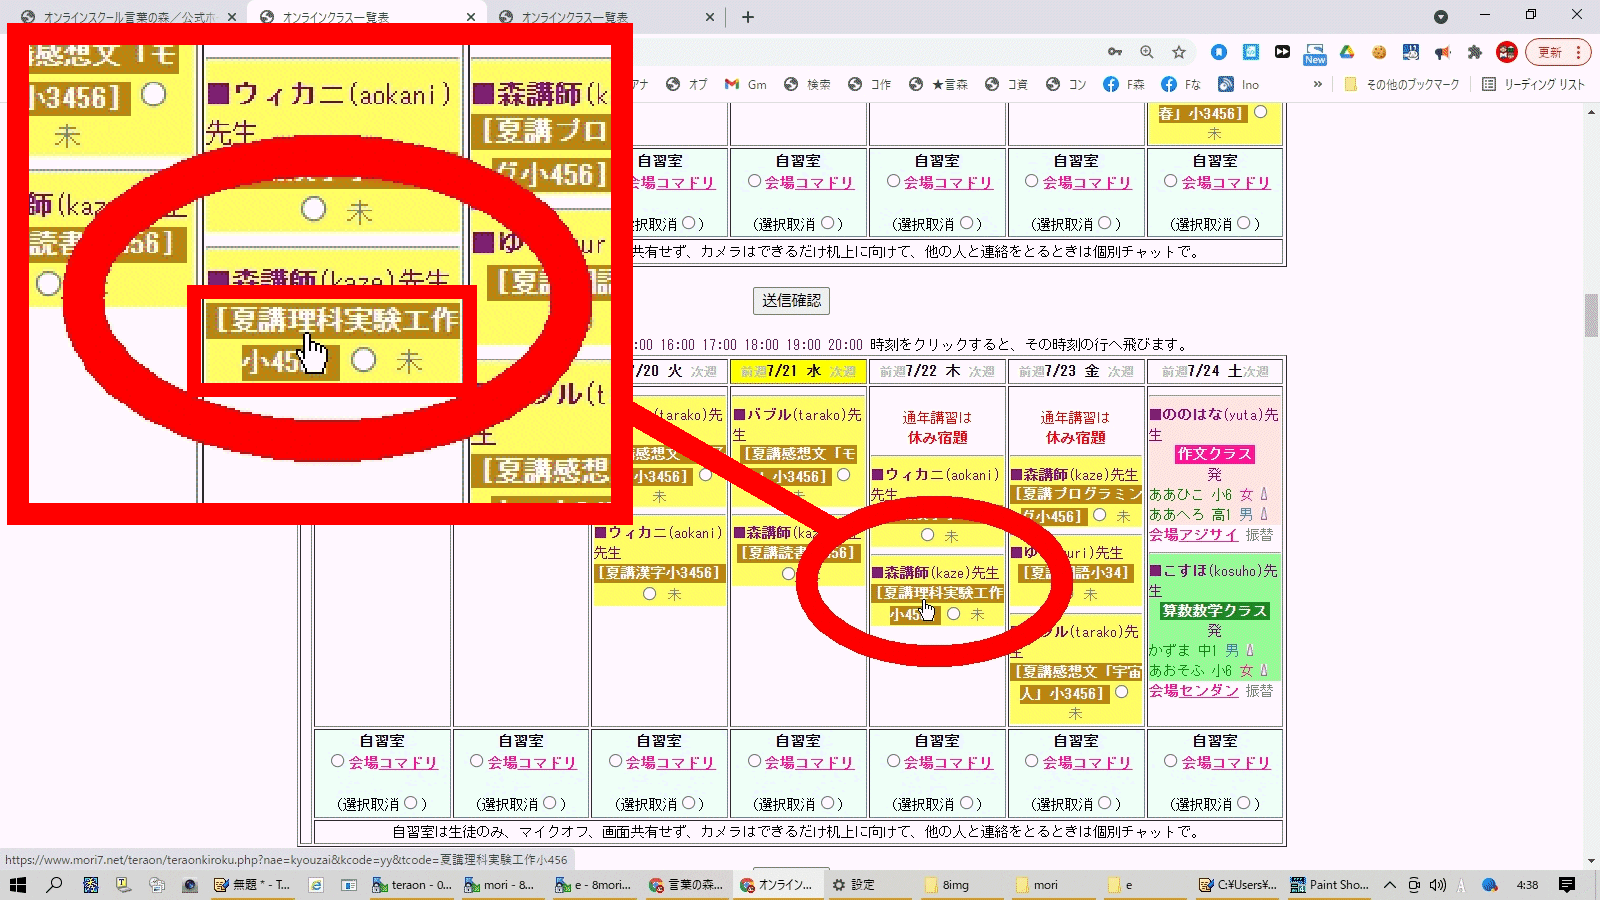Image resolution: width=1600 pixels, height=900 pixels.
Task: Open Chrome's three-dot menu
Action: coord(1579,52)
